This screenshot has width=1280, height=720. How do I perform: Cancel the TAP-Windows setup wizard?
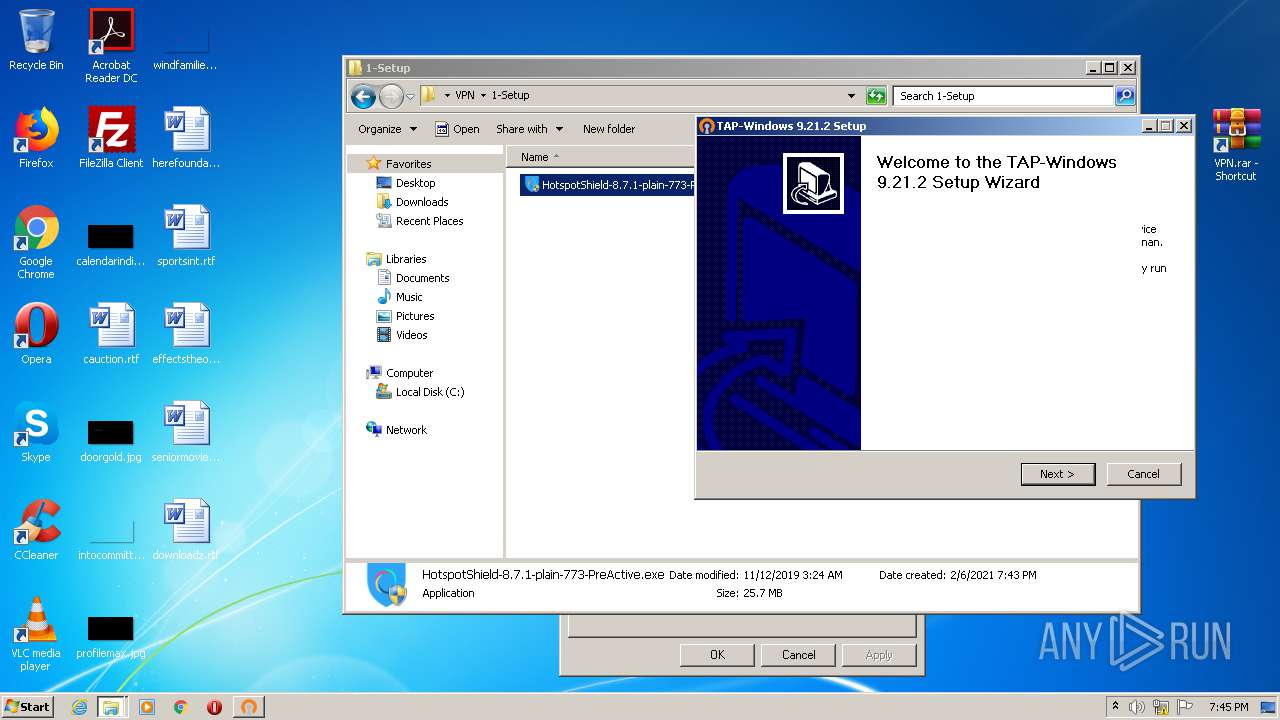(x=1143, y=474)
